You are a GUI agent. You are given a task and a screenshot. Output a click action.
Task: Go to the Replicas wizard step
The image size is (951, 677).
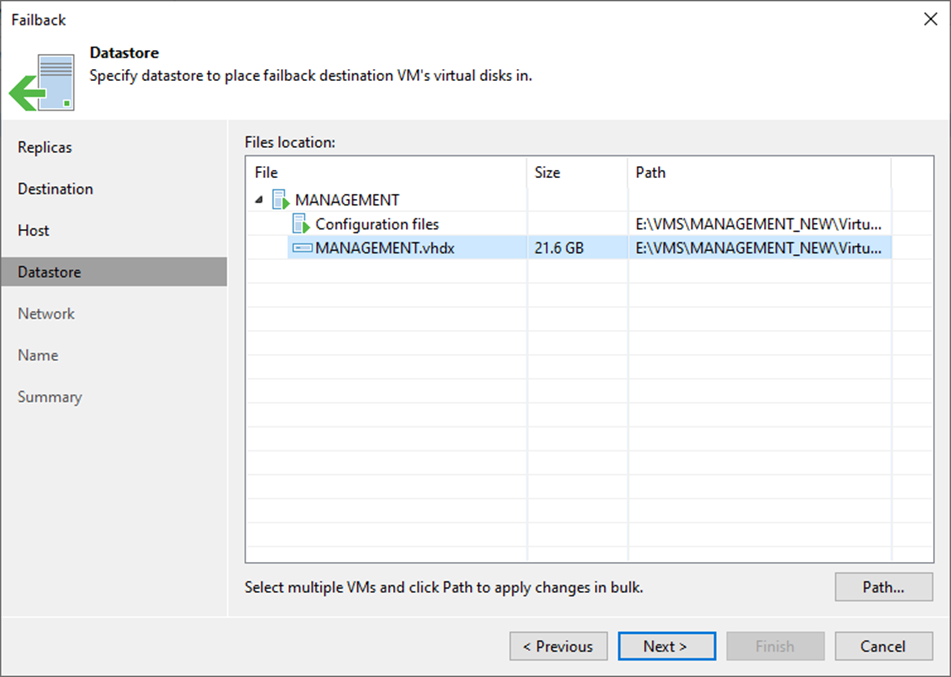click(x=45, y=147)
